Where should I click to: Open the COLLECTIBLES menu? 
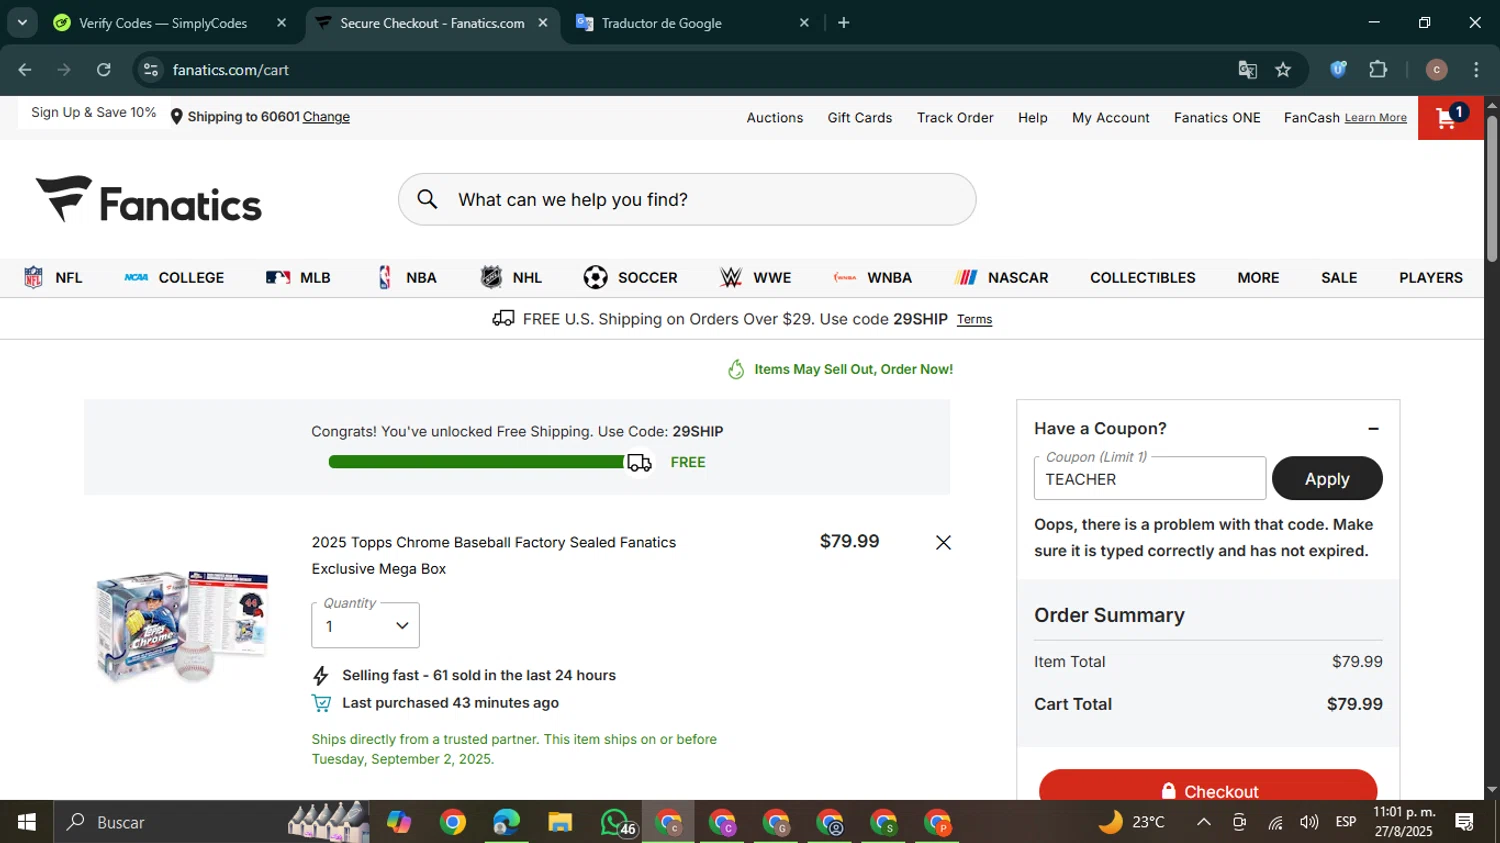[x=1142, y=278]
